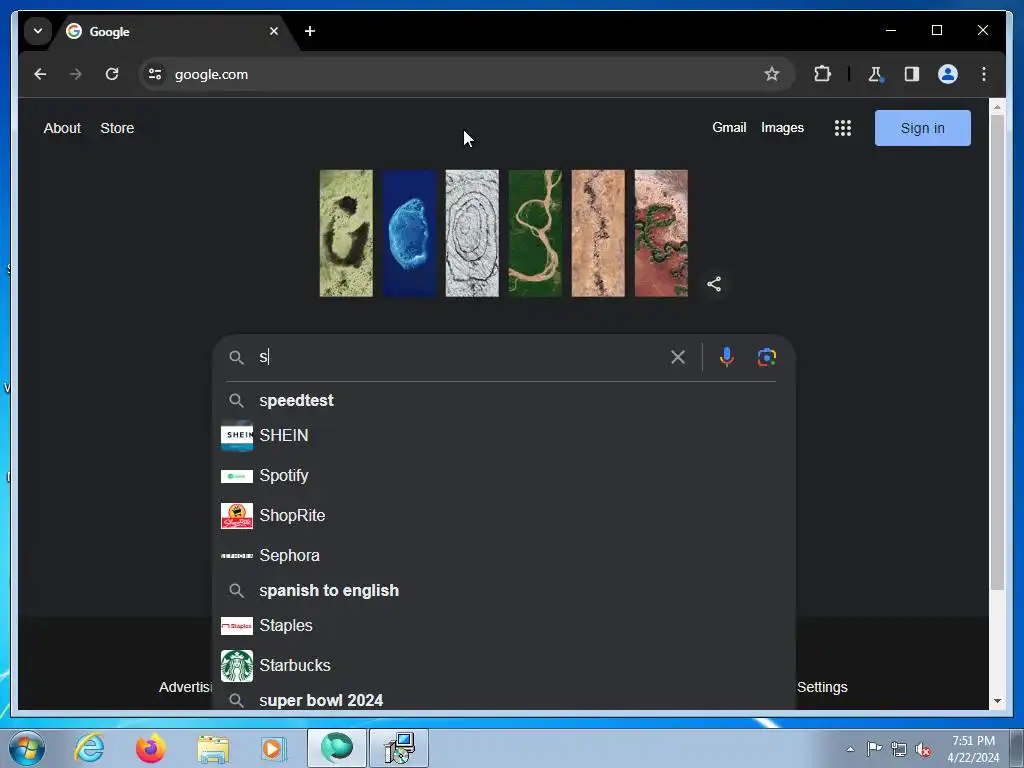Screen dimensions: 1024x768
Task: Launch Internet Explorer from taskbar
Action: tap(89, 748)
